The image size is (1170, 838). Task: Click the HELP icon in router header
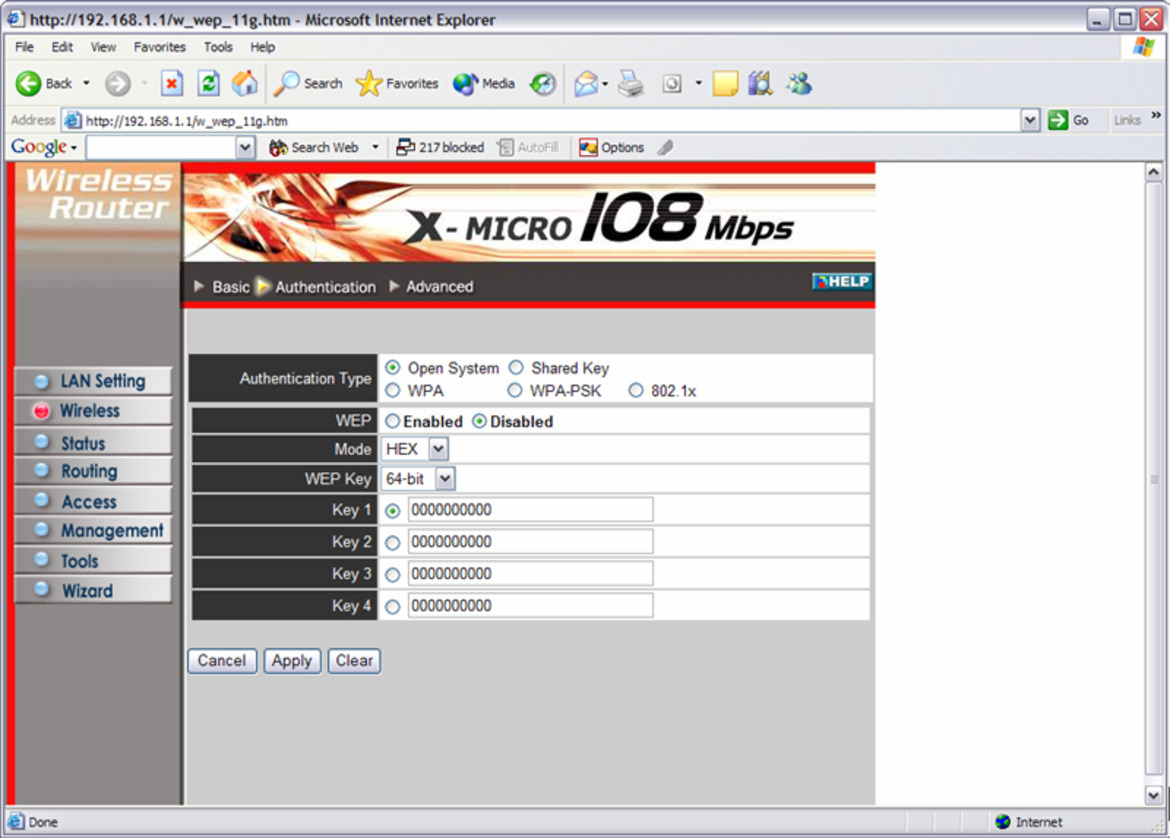tap(842, 281)
